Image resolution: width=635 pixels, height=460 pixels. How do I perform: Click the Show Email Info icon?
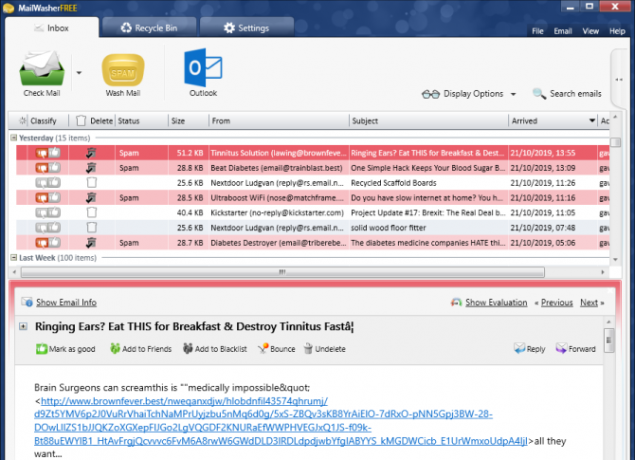tap(27, 302)
